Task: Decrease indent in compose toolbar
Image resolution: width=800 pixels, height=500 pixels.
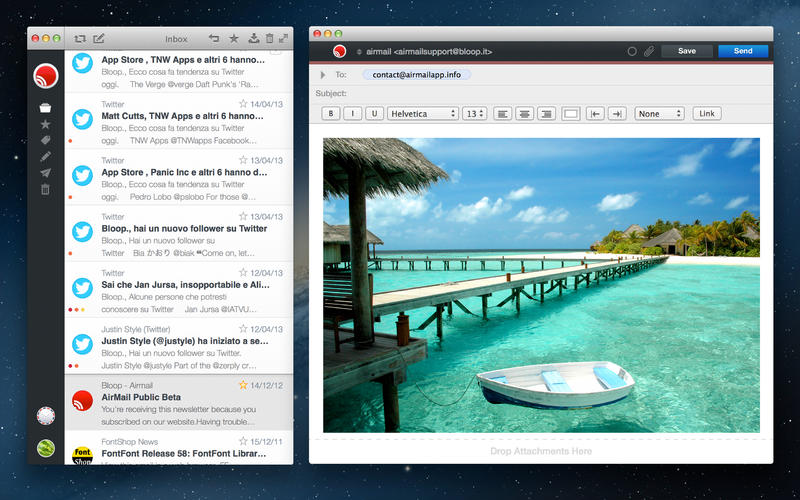Action: tap(594, 114)
